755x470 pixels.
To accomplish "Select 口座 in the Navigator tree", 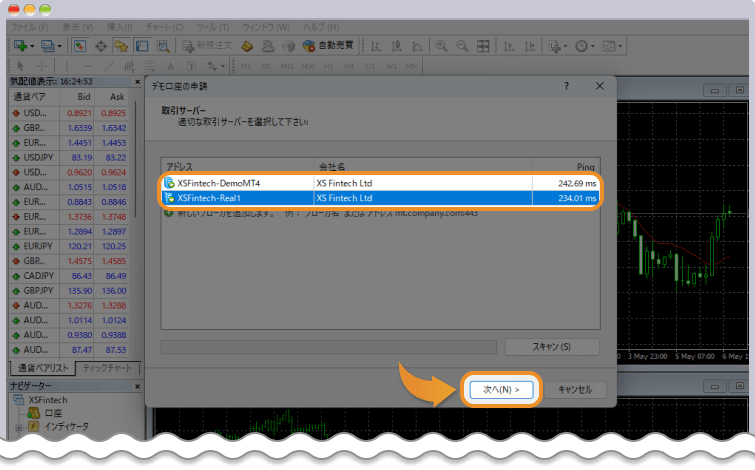I will 53,413.
